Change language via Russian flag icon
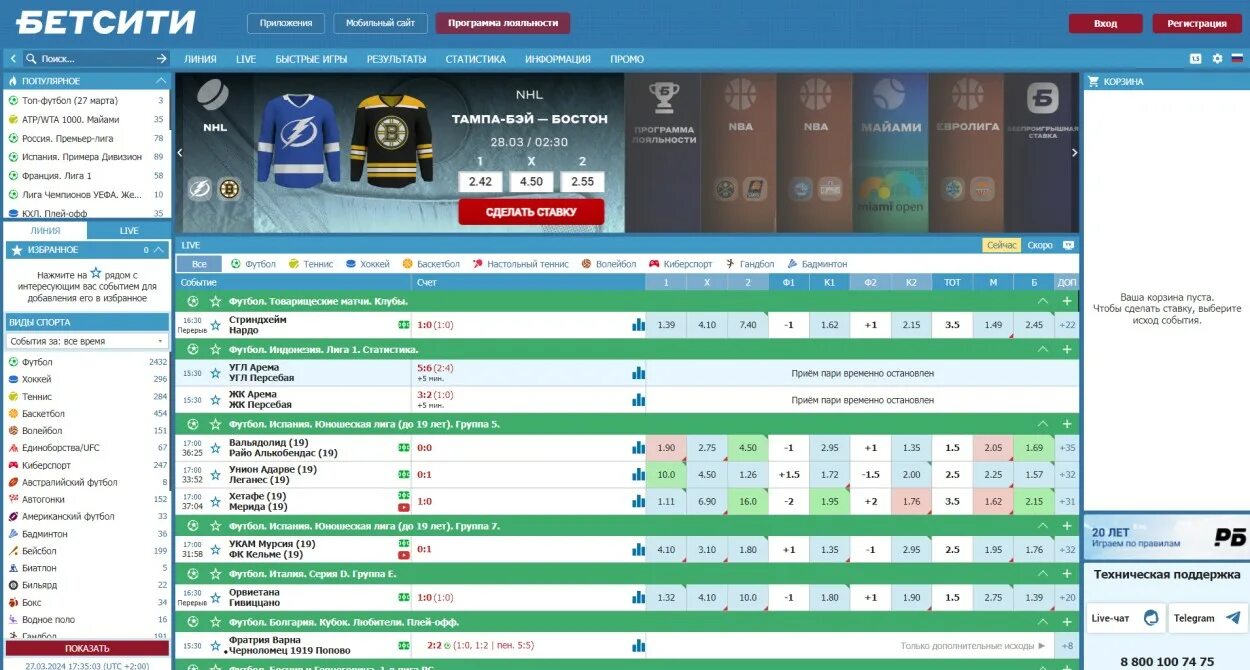1250x670 pixels. click(1237, 59)
